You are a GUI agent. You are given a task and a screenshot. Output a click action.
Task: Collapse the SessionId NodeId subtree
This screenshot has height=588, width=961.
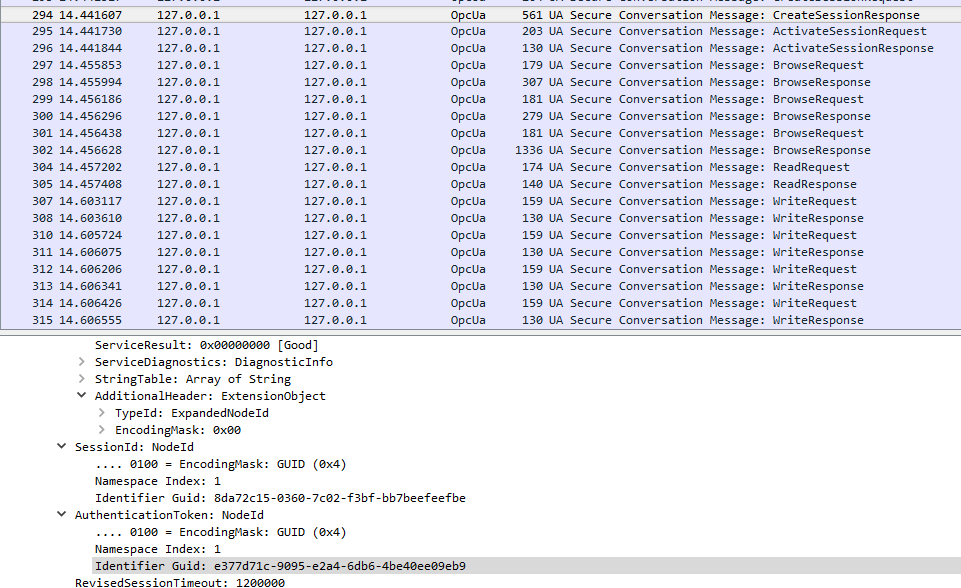tap(62, 446)
